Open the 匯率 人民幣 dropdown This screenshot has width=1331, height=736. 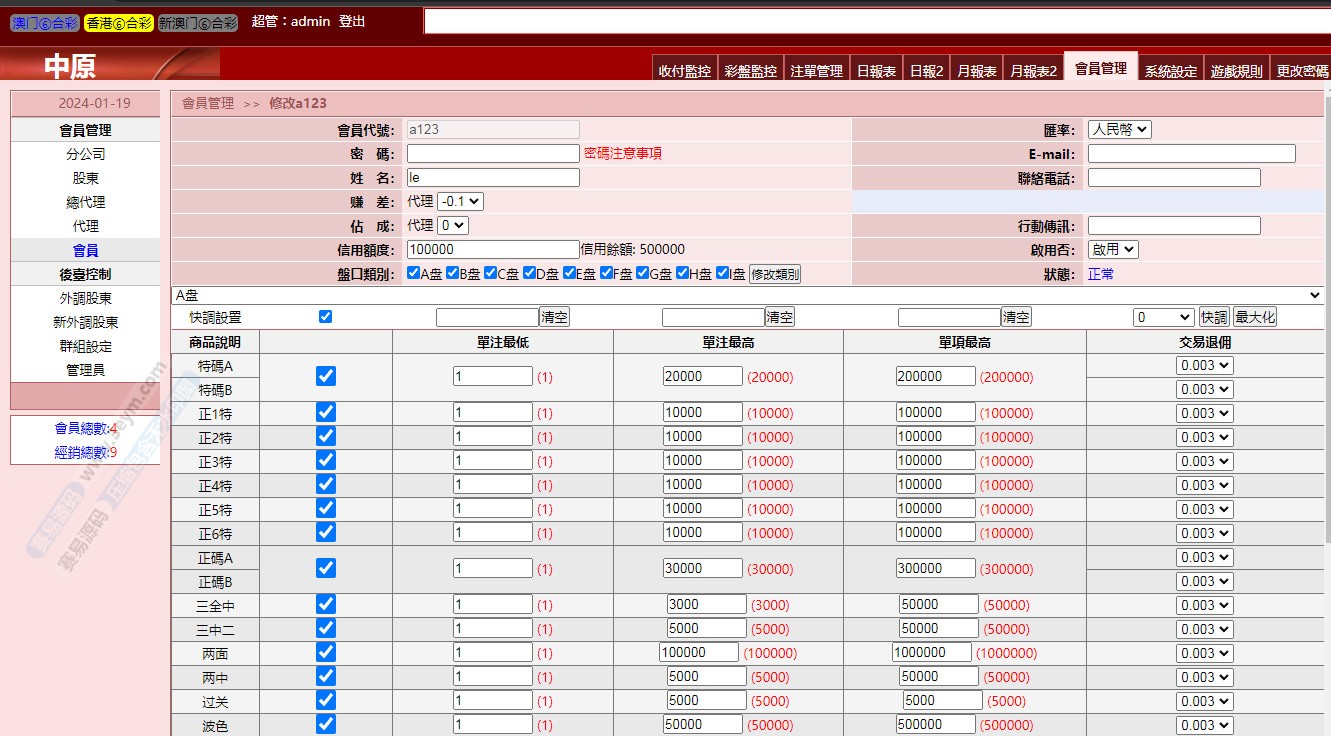(x=1119, y=130)
